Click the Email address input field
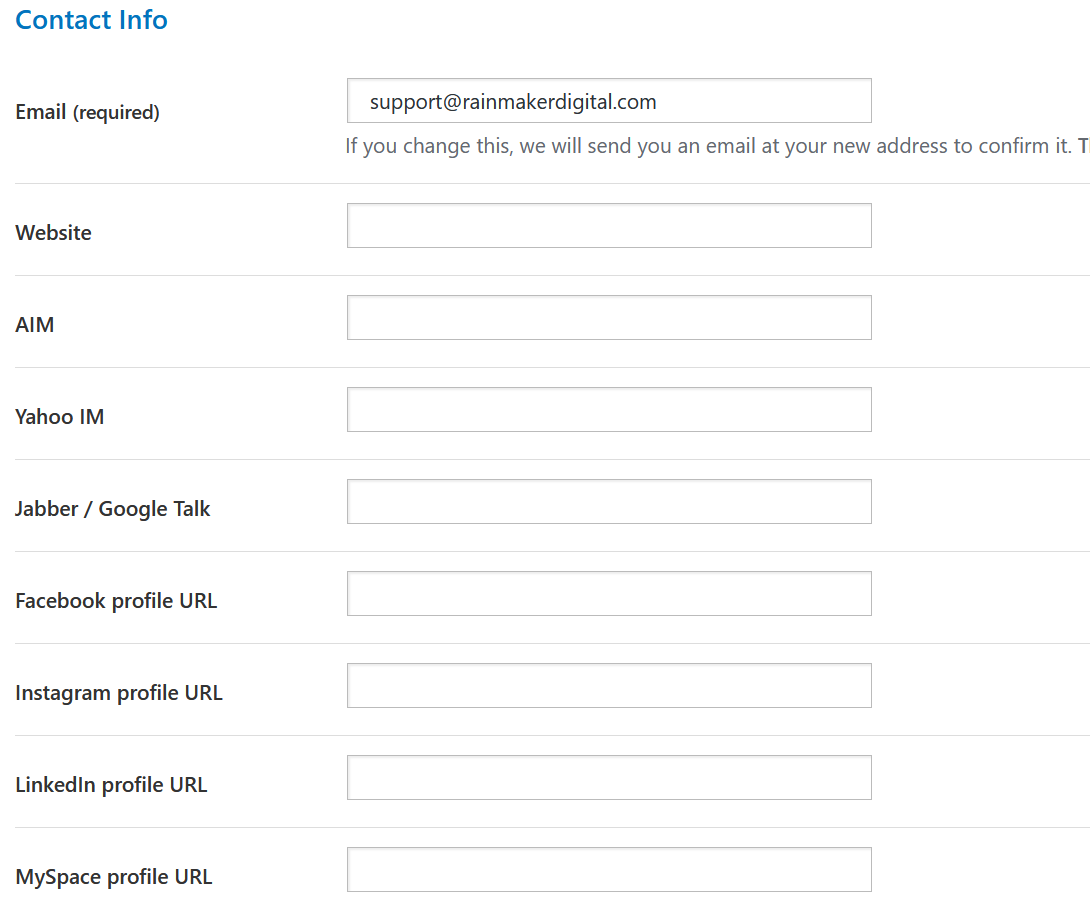Screen dimensions: 1090x907 click(x=609, y=101)
